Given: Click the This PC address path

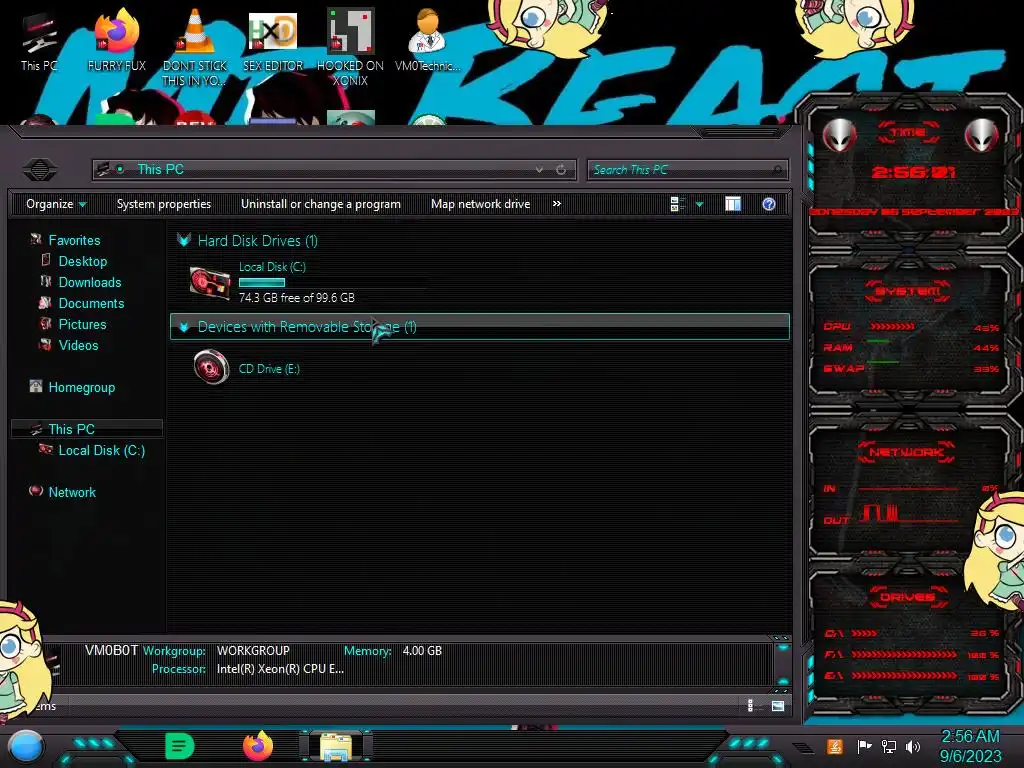Looking at the screenshot, I should click(161, 170).
